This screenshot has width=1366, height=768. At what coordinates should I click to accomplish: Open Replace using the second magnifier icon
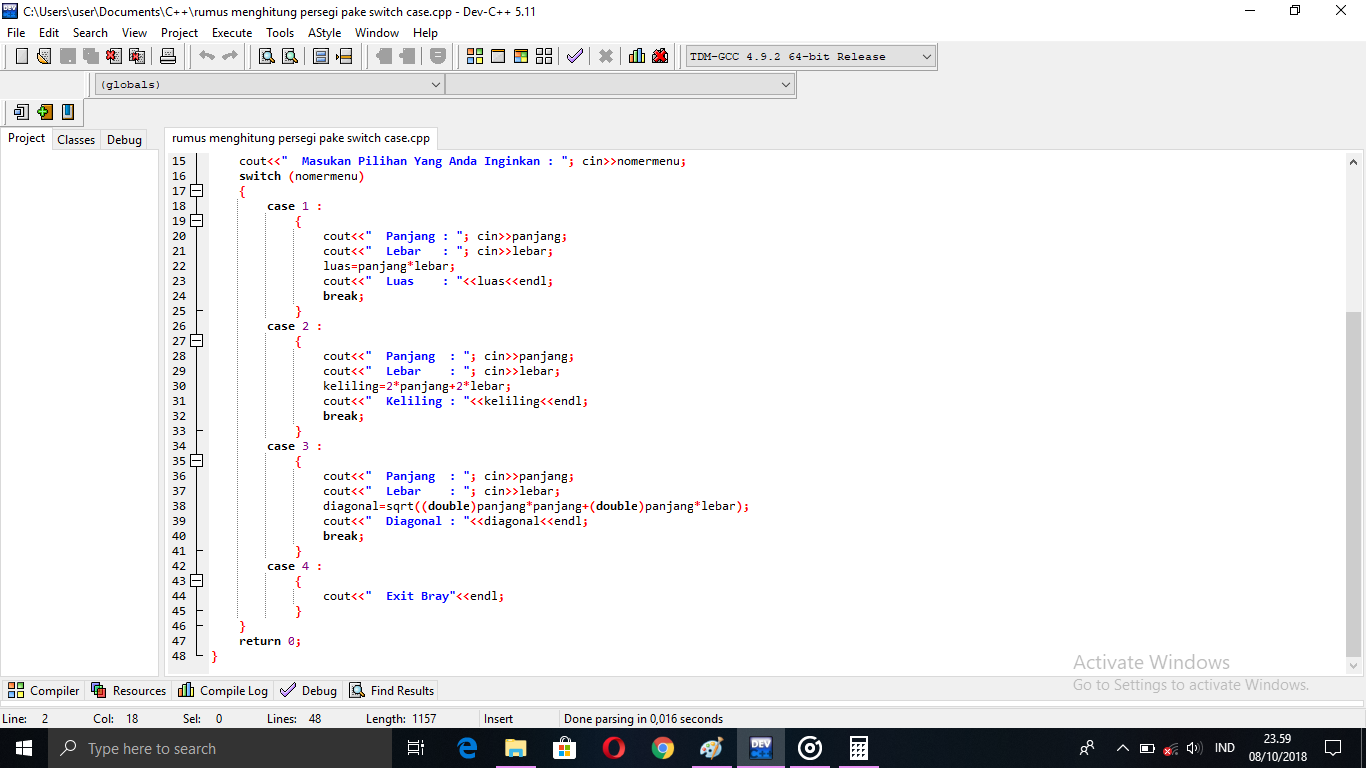point(288,56)
